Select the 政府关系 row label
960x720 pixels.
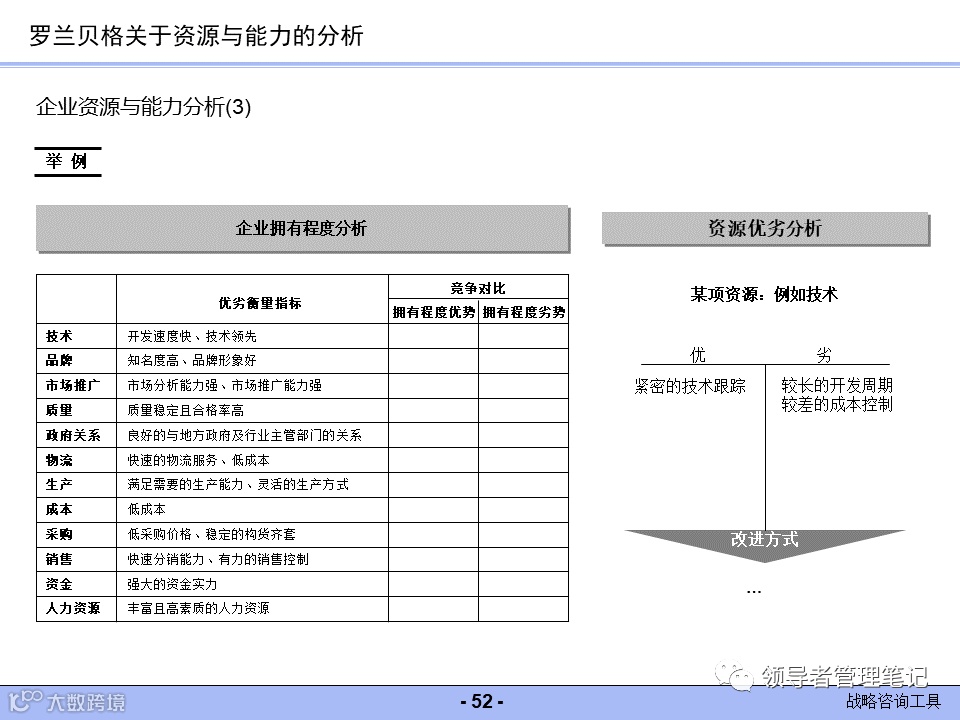[73, 435]
